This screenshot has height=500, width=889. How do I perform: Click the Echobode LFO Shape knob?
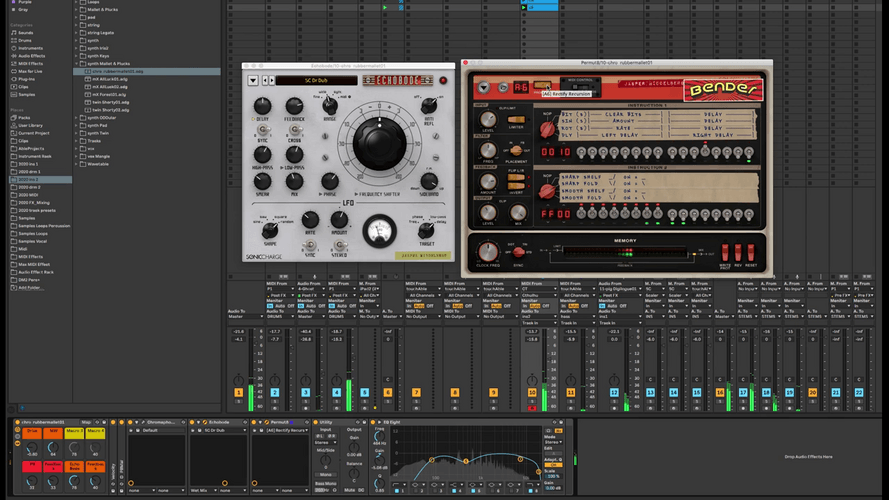point(270,230)
